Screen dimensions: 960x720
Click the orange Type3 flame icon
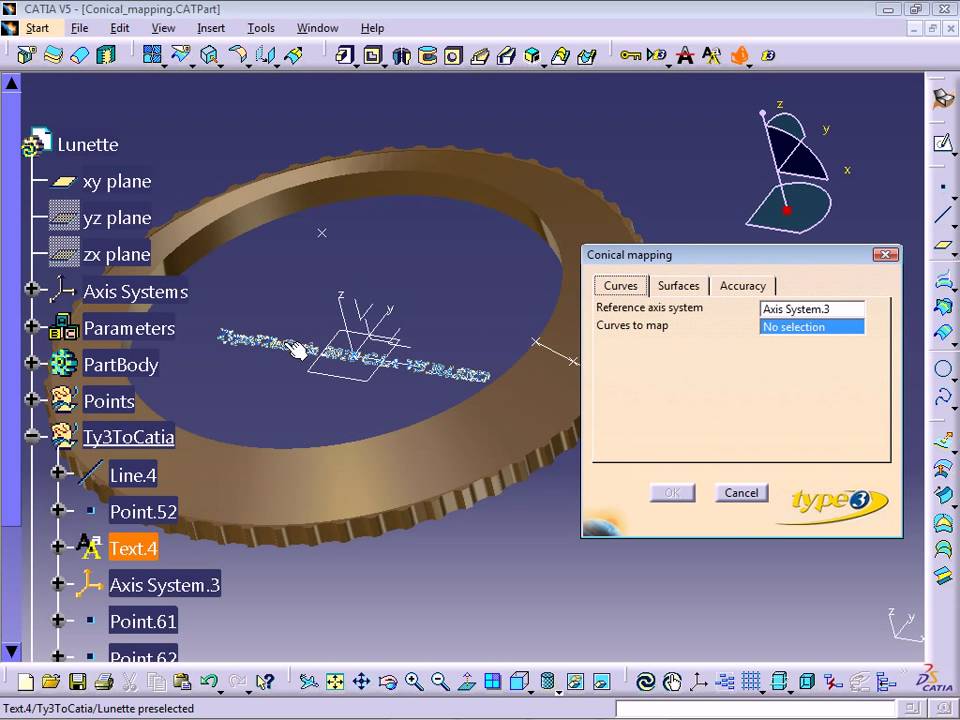click(740, 55)
